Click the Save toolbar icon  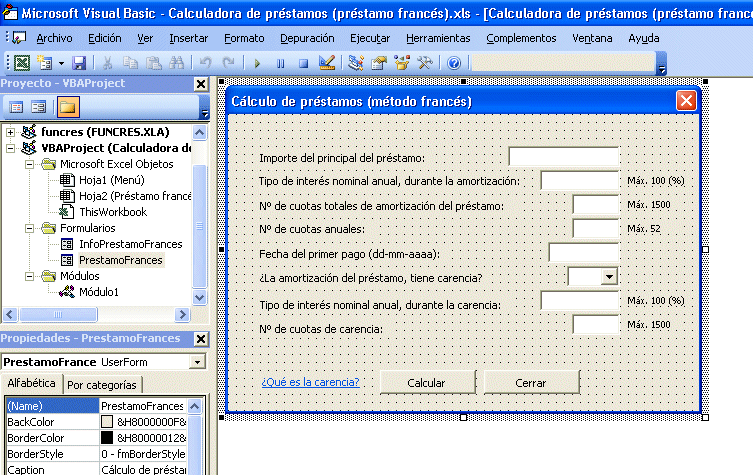(x=79, y=63)
